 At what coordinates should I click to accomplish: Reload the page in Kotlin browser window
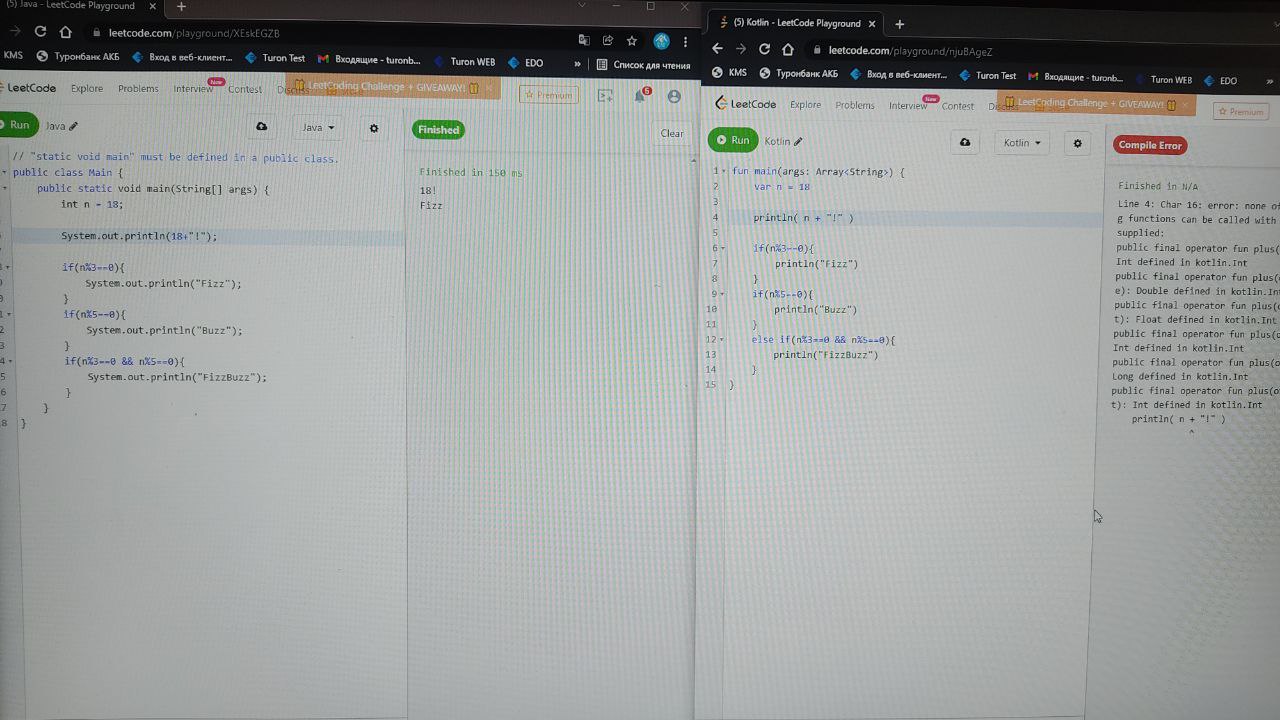pos(765,49)
